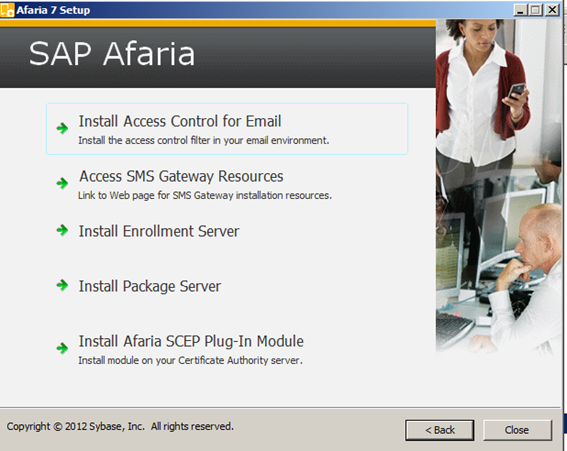The height and width of the screenshot is (451, 567).
Task: Choose Install Enrollment Server option
Action: coord(159,231)
